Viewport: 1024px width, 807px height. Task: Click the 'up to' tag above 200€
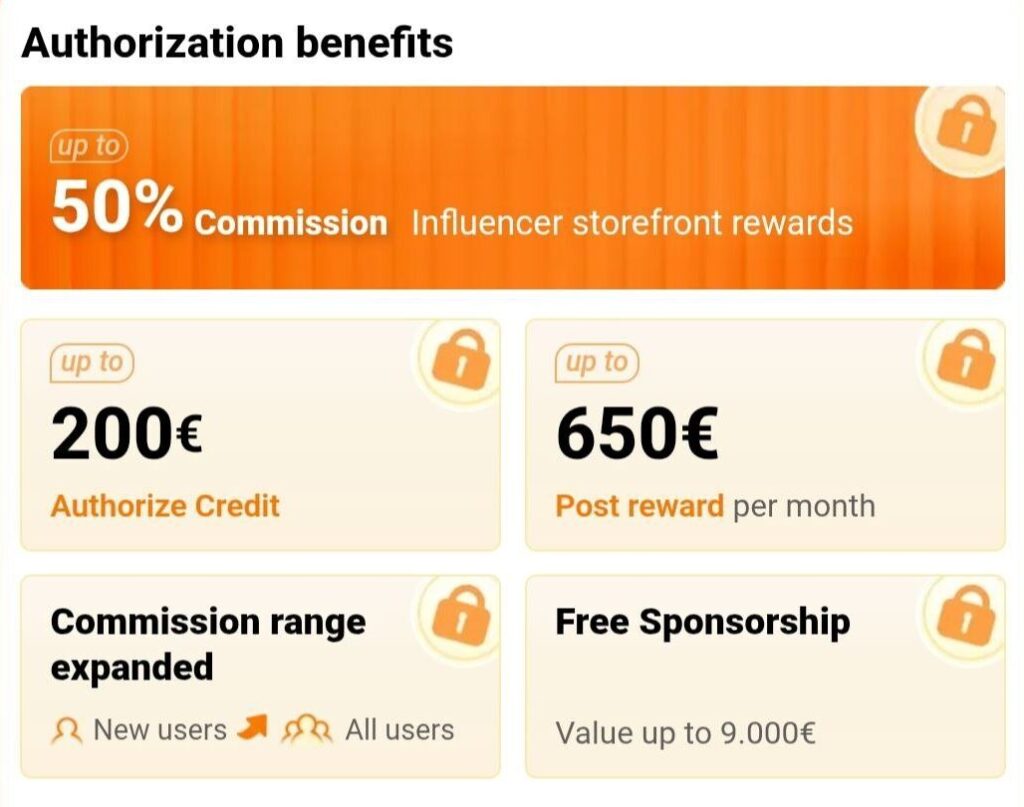pyautogui.click(x=92, y=362)
